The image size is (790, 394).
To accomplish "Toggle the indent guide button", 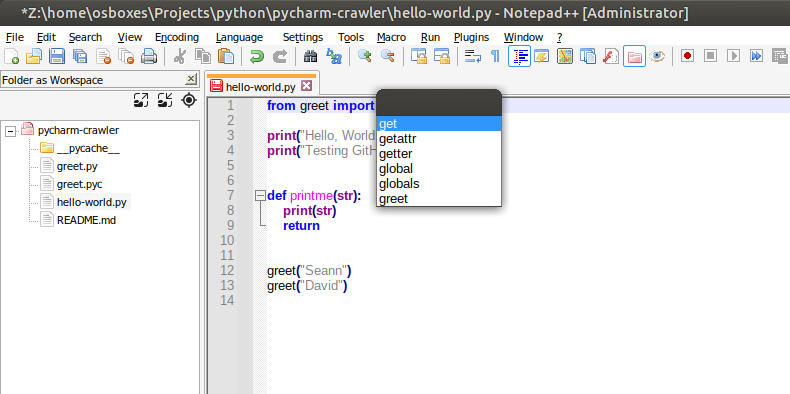I will 519,56.
